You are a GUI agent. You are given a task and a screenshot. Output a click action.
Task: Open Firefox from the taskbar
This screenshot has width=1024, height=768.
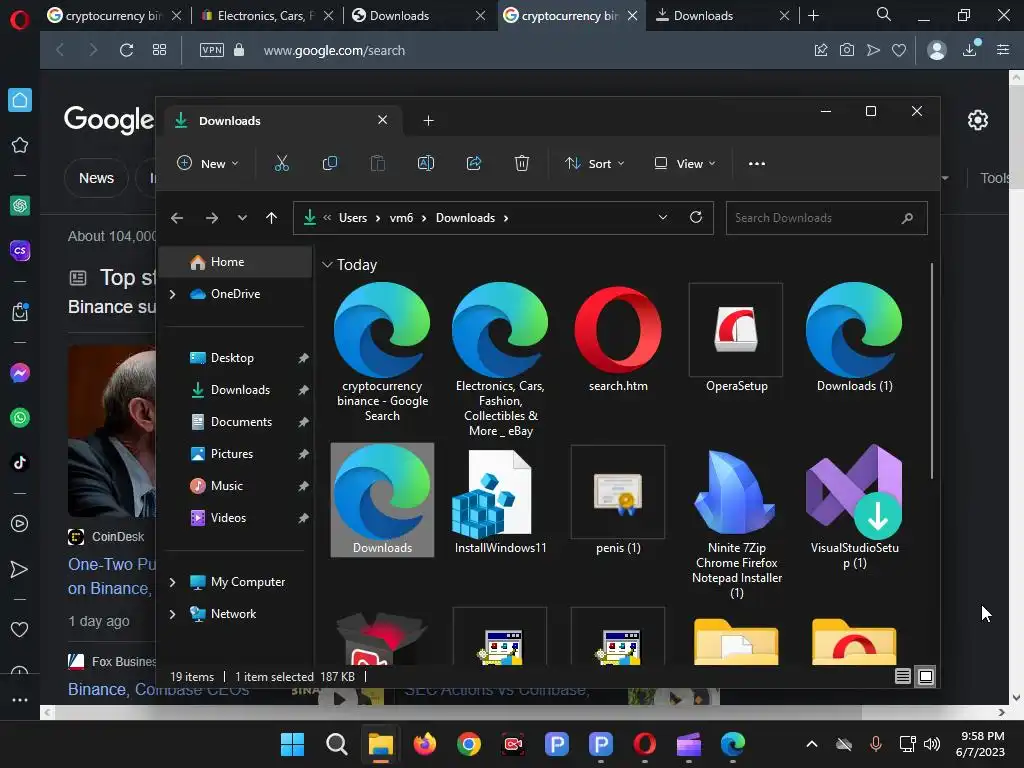(x=424, y=744)
